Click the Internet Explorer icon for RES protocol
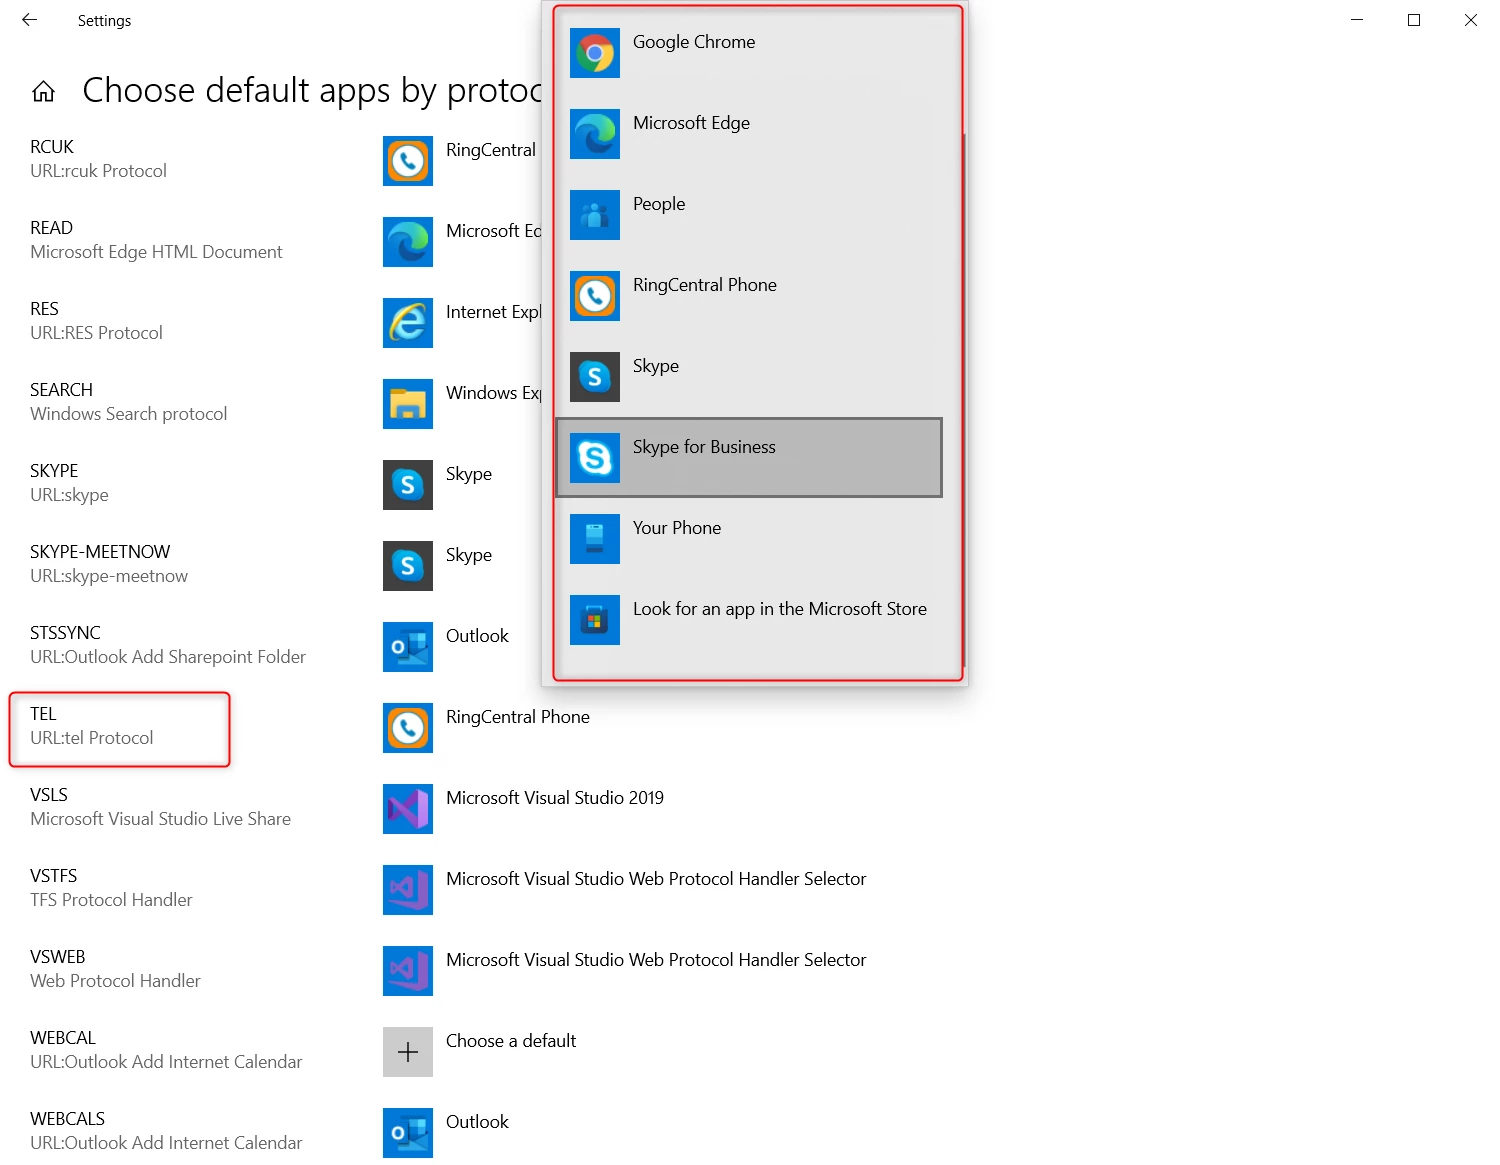 408,323
